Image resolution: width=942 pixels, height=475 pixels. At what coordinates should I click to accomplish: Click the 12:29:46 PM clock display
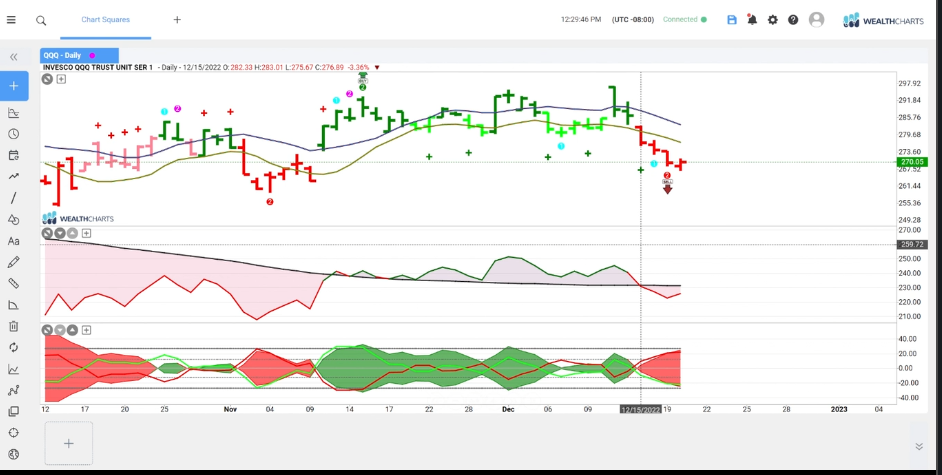(x=581, y=20)
